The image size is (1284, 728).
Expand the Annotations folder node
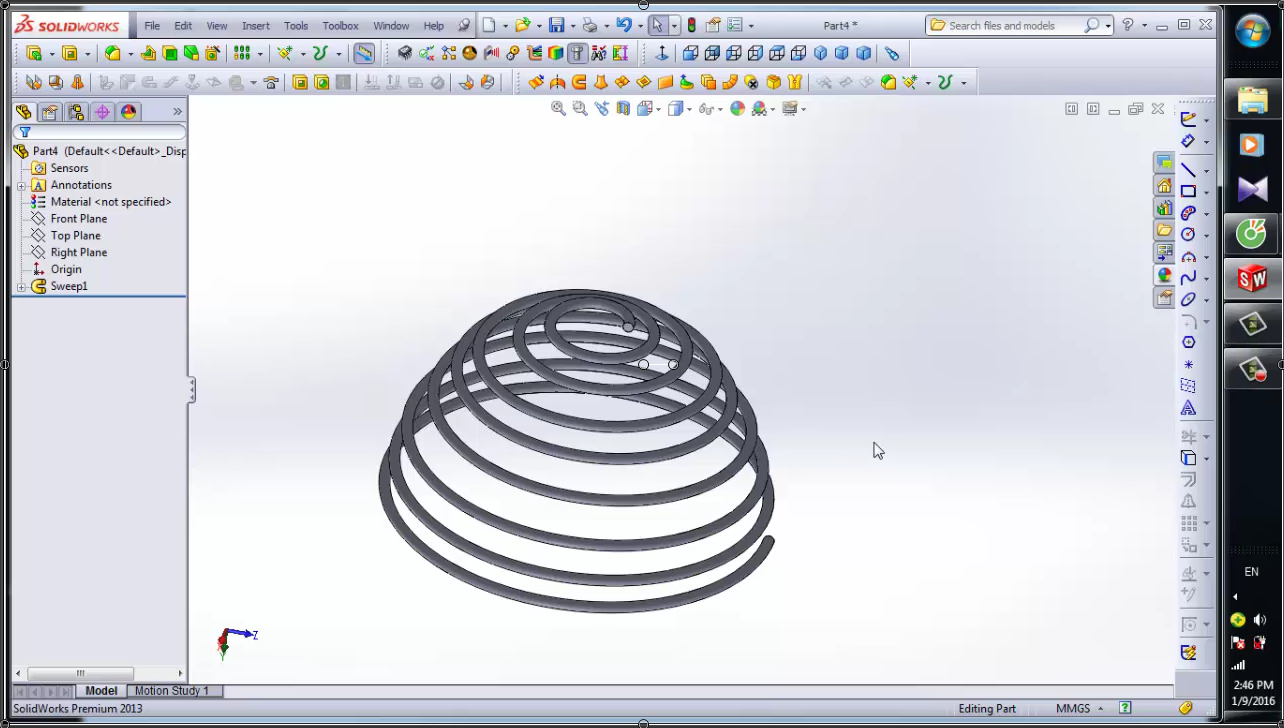click(22, 186)
